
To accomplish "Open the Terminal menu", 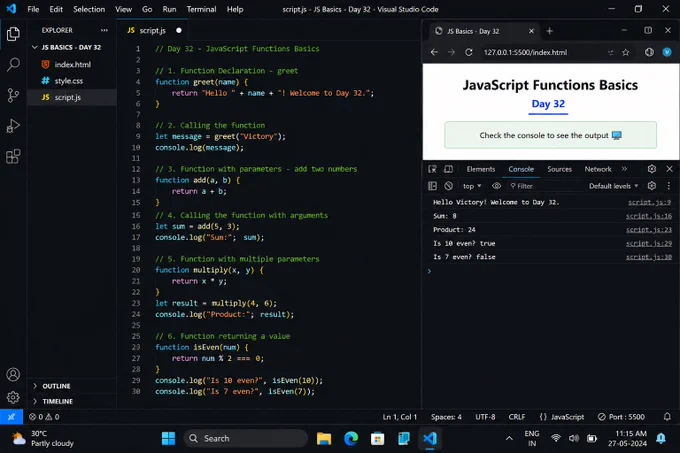I will [201, 9].
